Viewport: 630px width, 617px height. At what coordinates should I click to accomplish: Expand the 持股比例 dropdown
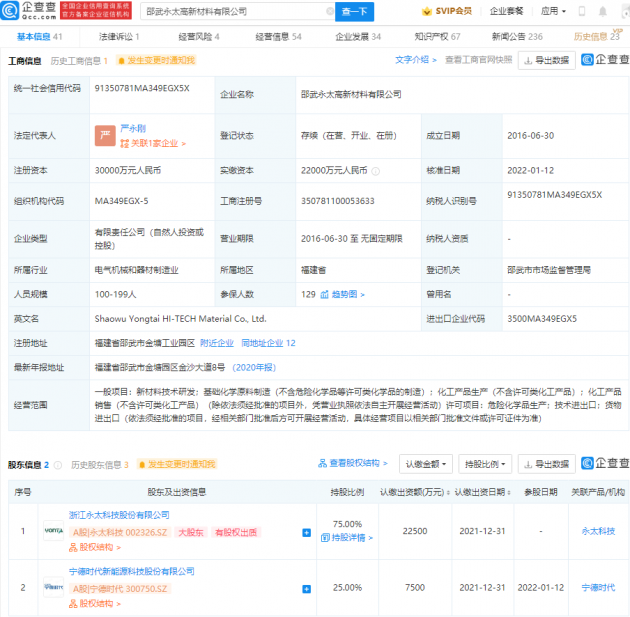(485, 464)
